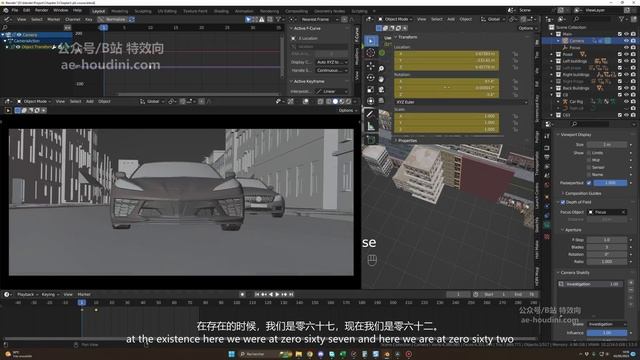640x360 pixels.
Task: Open Object Mode dropdown in right viewport
Action: [395, 19]
